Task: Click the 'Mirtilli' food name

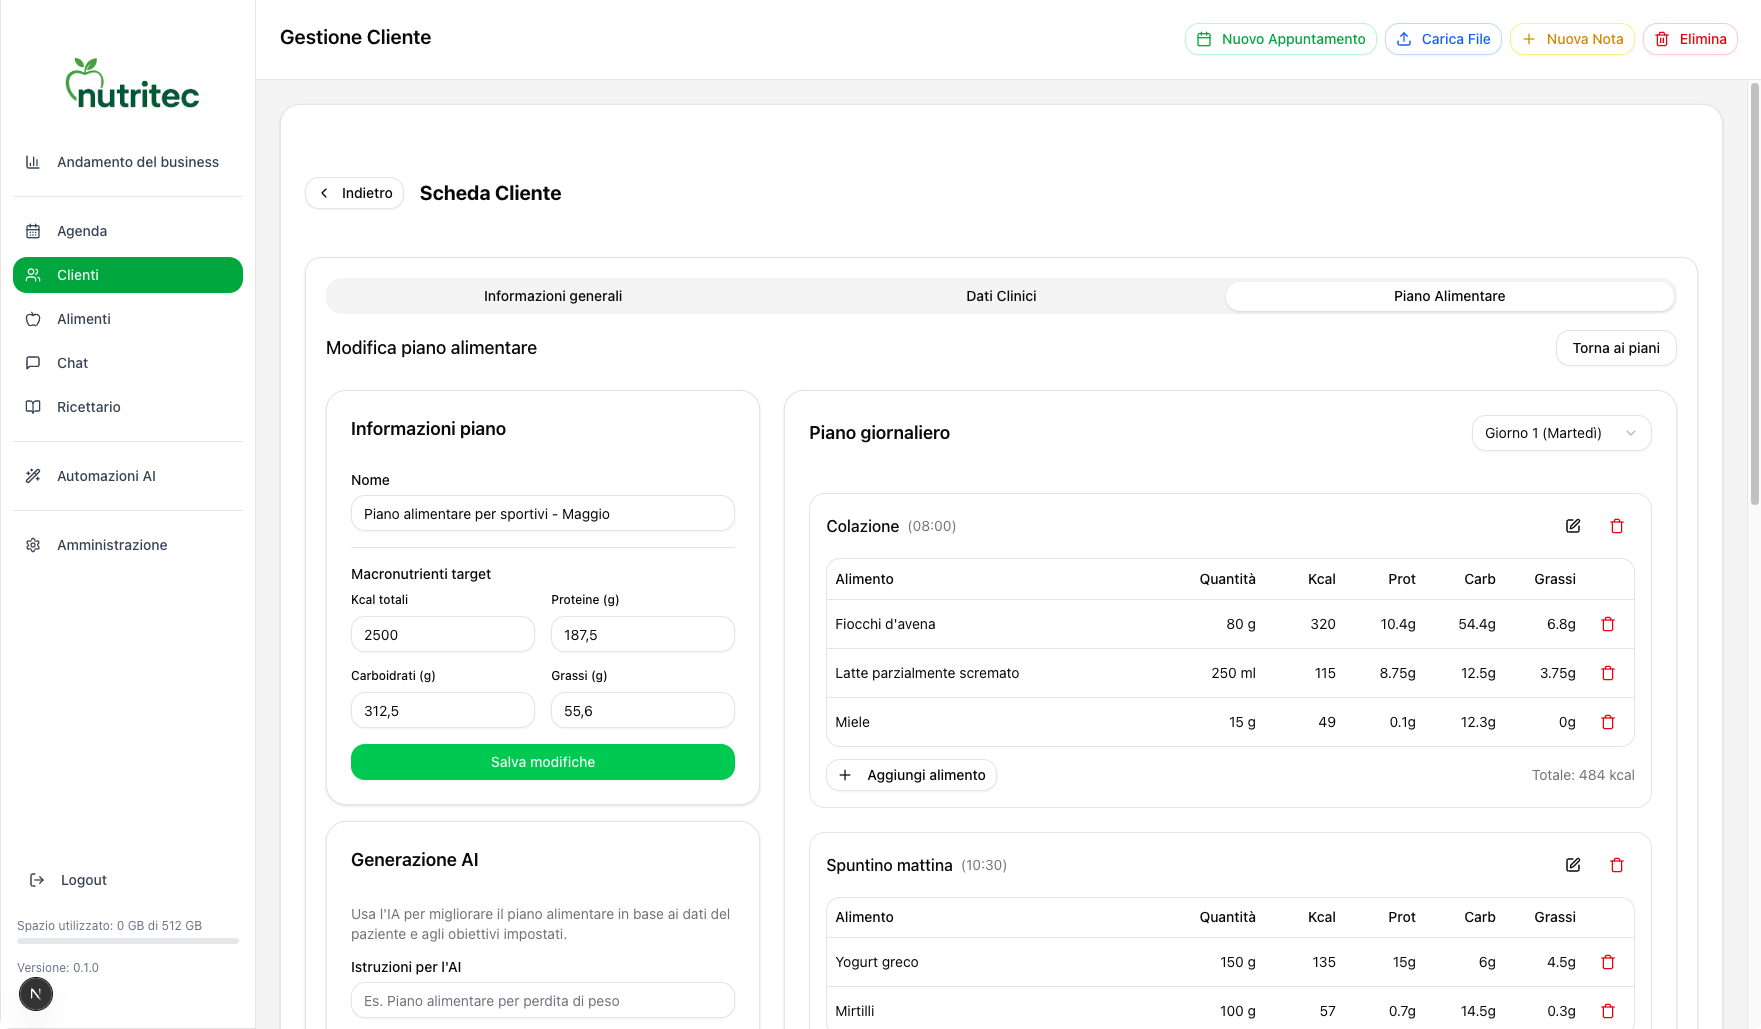Action: click(855, 1011)
